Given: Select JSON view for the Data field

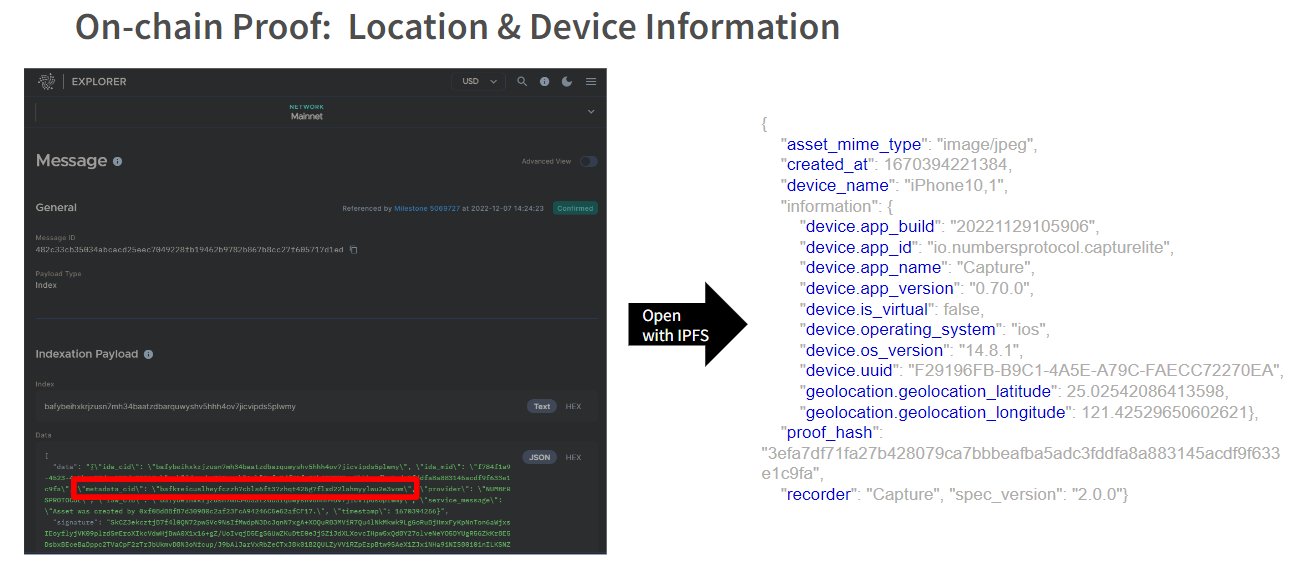Looking at the screenshot, I should coord(539,457).
